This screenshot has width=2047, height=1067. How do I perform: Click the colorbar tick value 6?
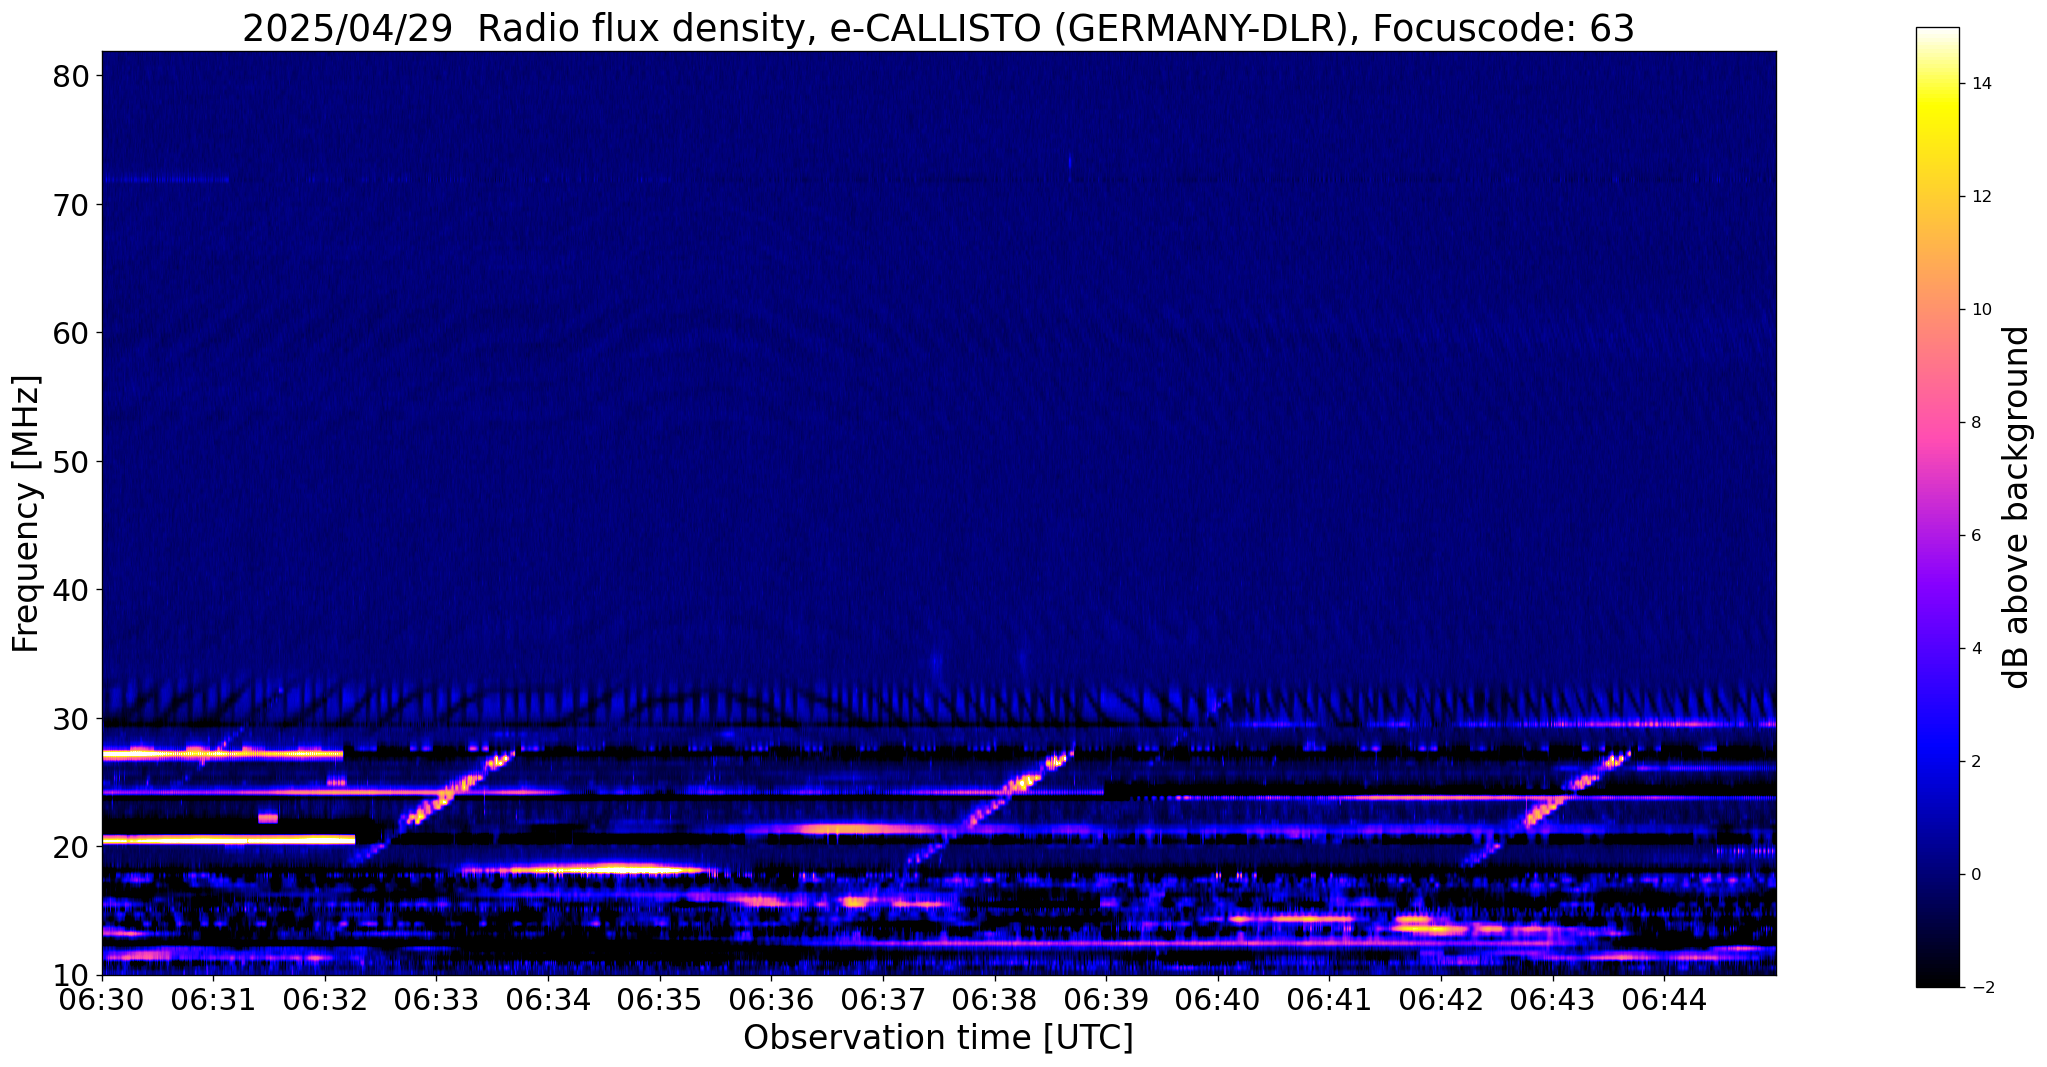(x=1975, y=536)
